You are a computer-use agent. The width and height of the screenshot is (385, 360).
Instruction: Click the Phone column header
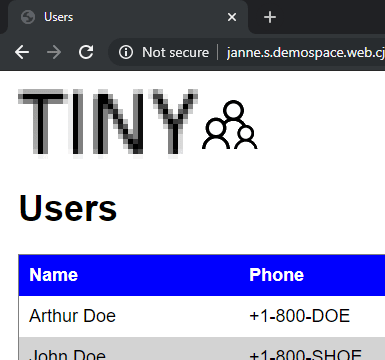(277, 275)
